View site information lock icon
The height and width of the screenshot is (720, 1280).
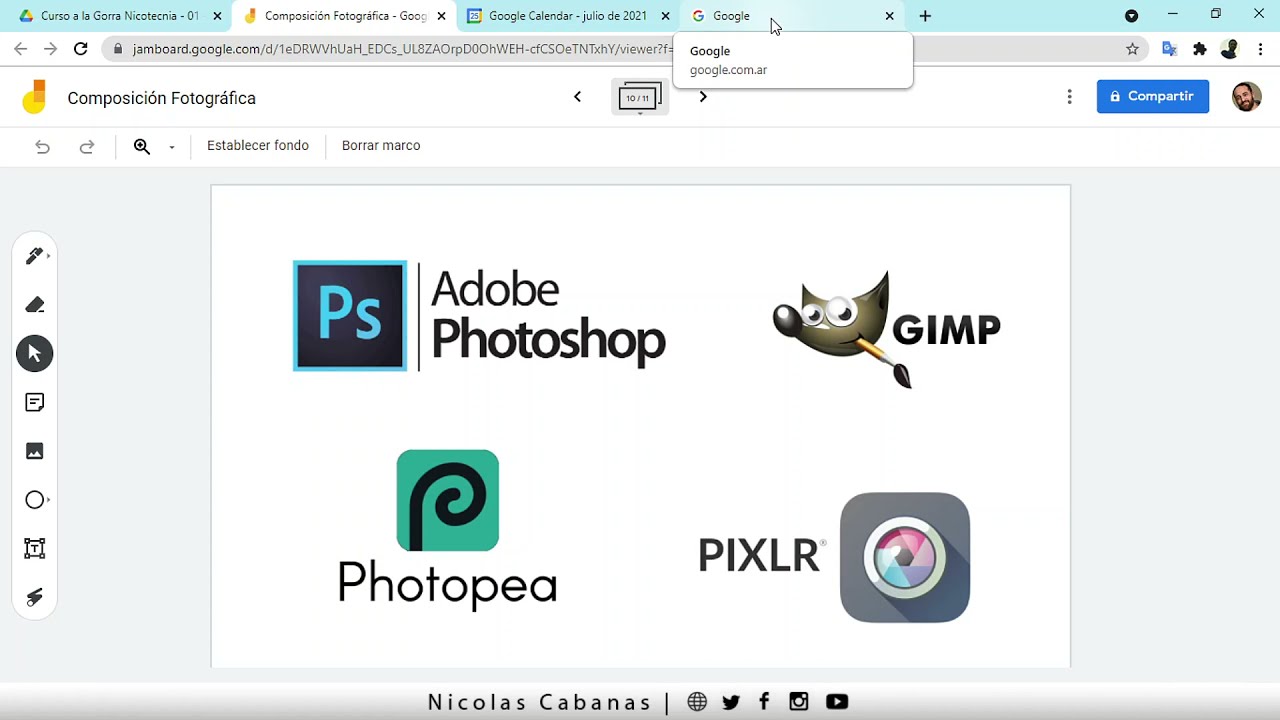coord(118,48)
